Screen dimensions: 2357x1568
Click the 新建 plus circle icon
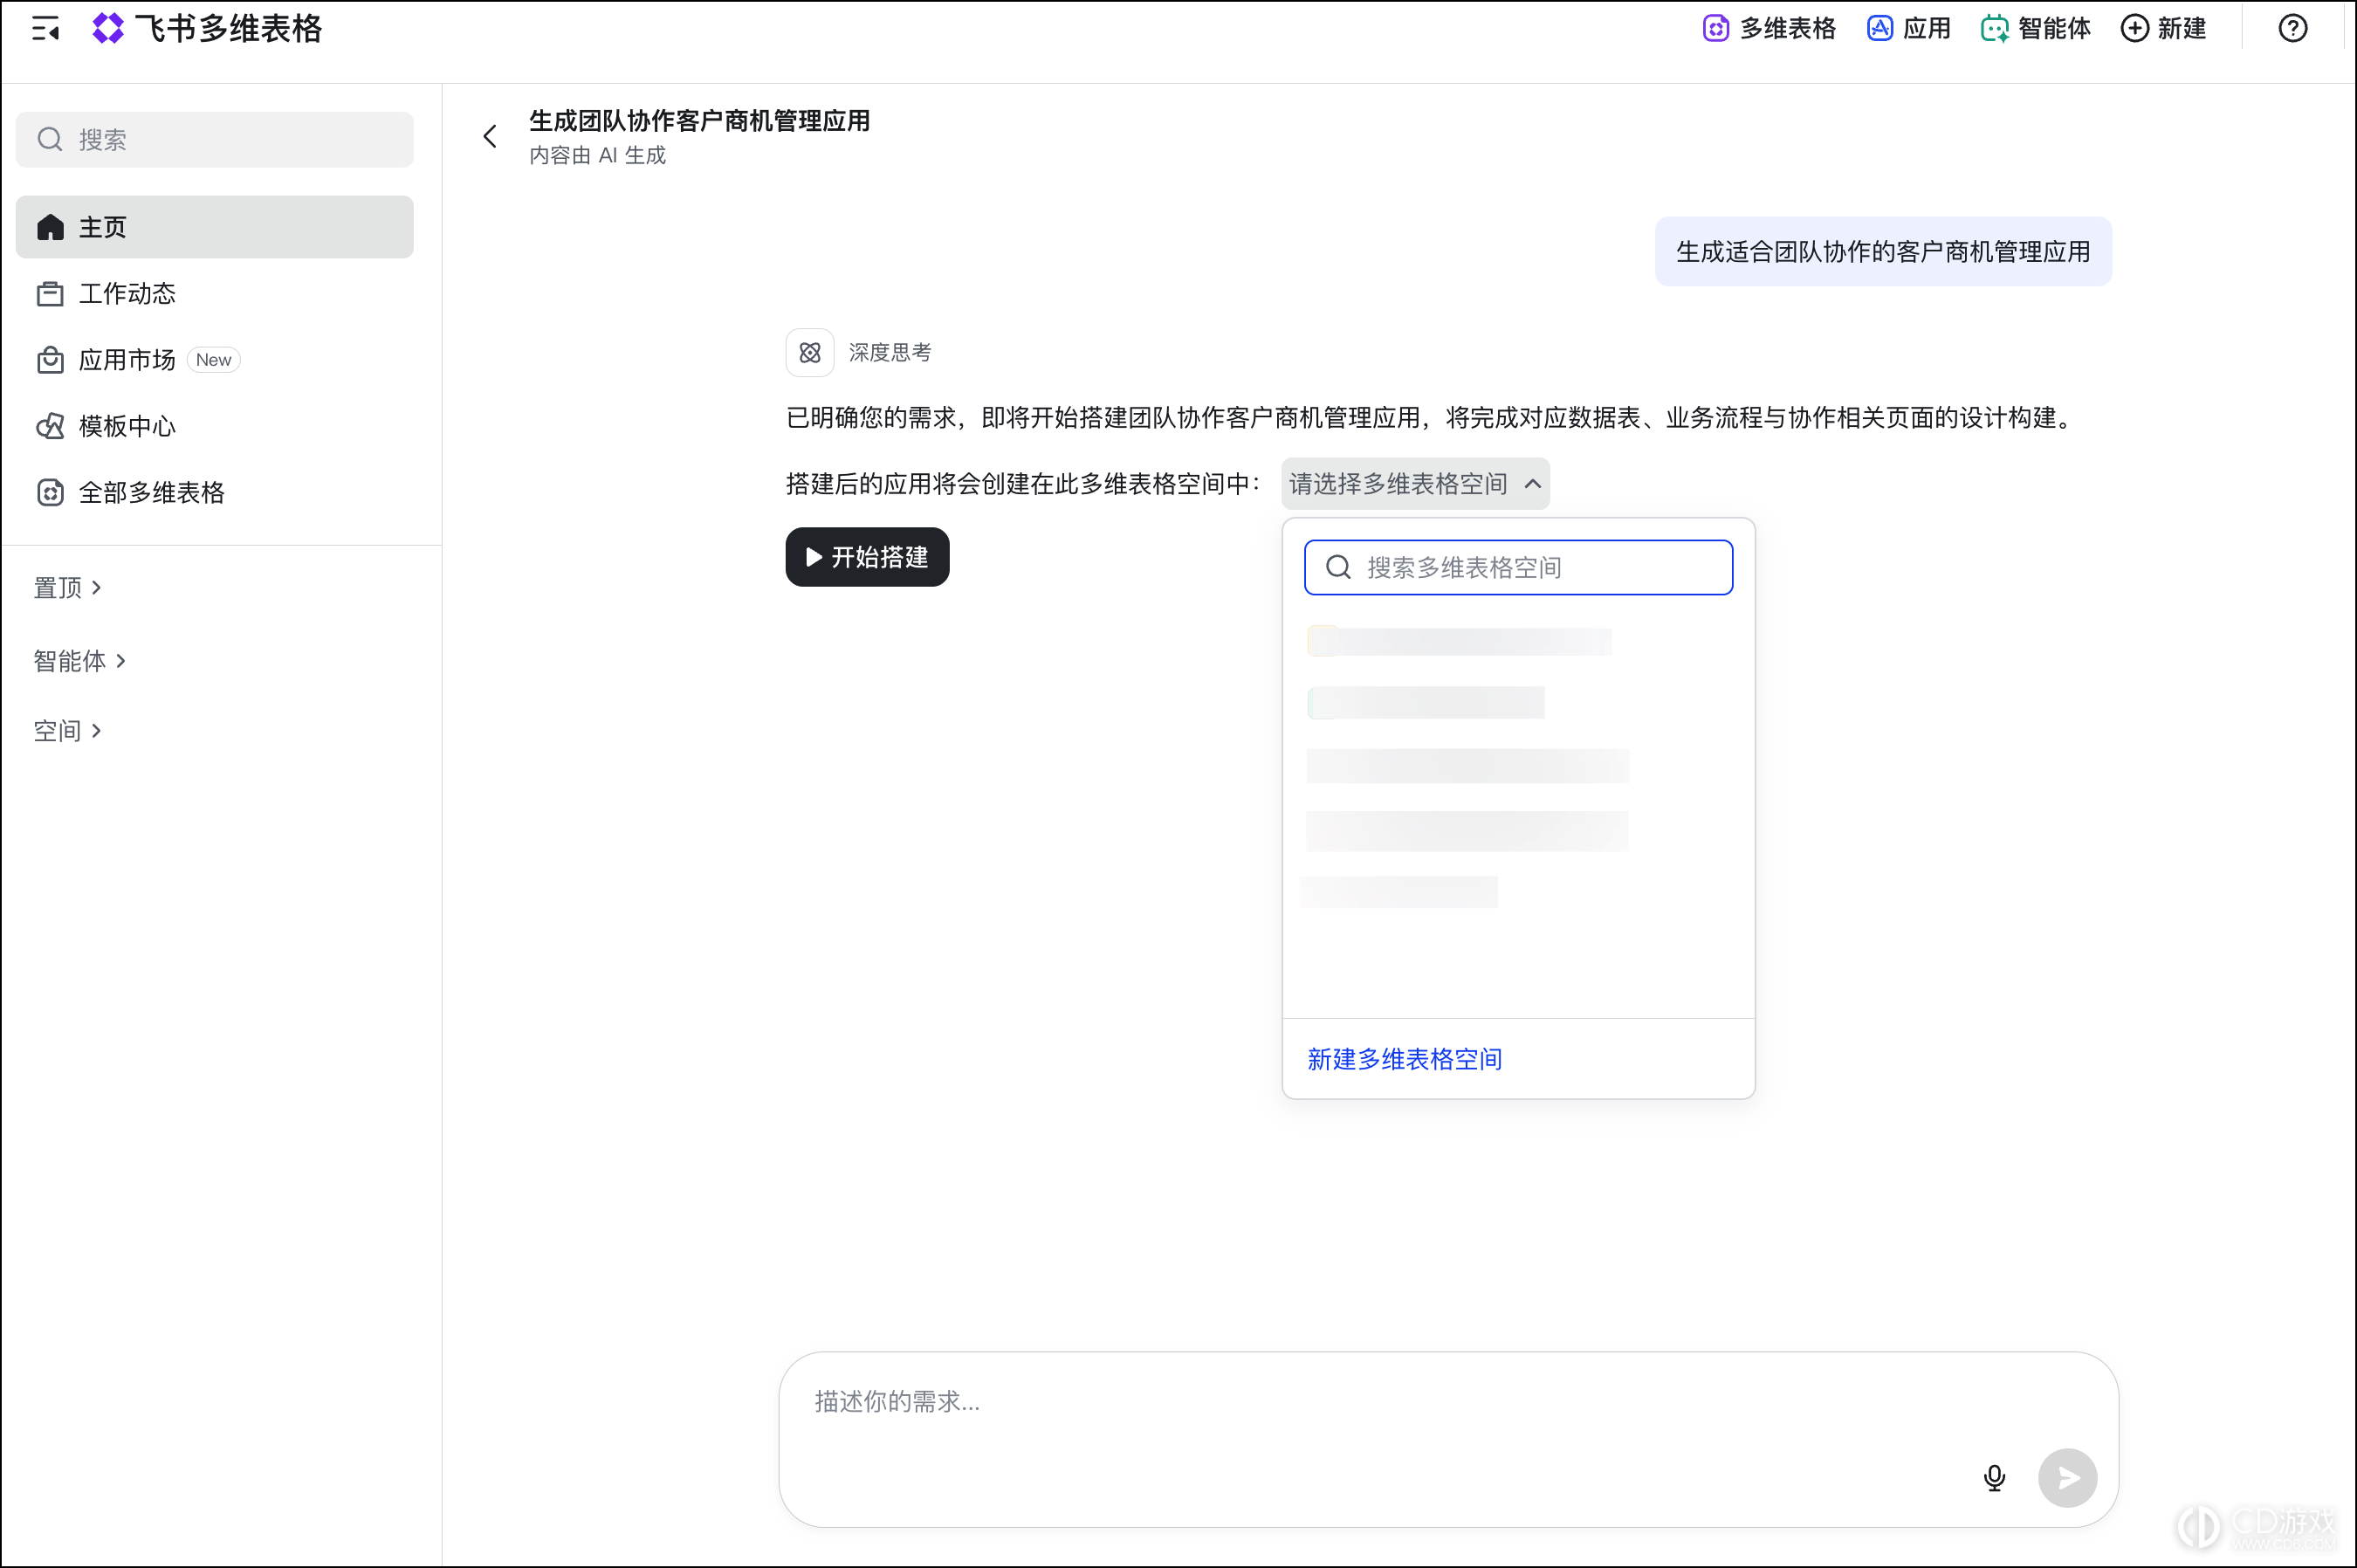pos(2134,28)
